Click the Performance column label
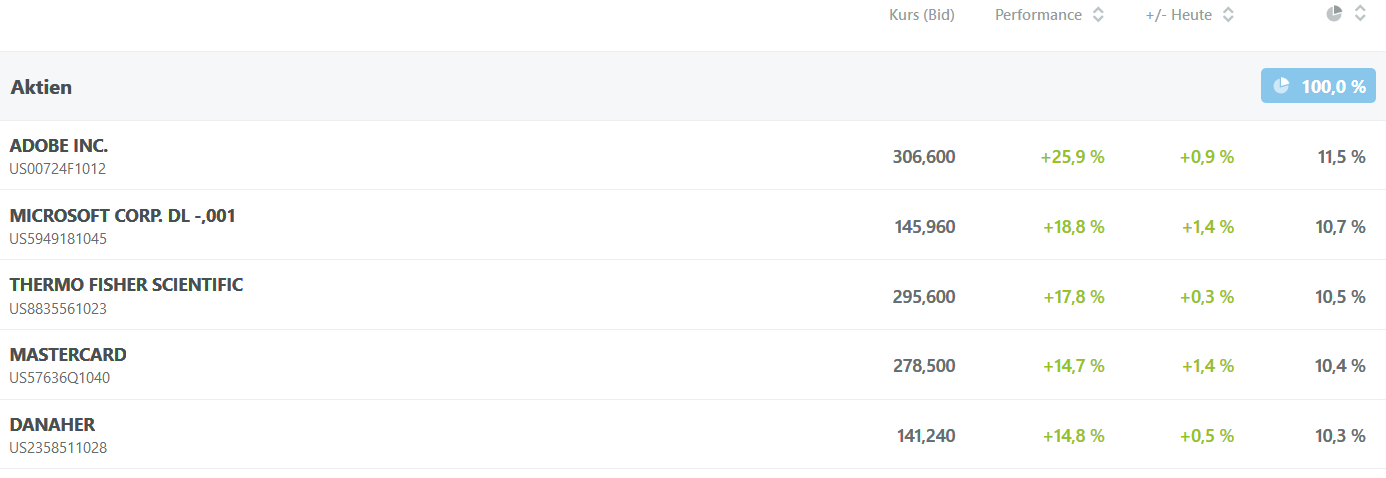1386x478 pixels. pos(1038,15)
